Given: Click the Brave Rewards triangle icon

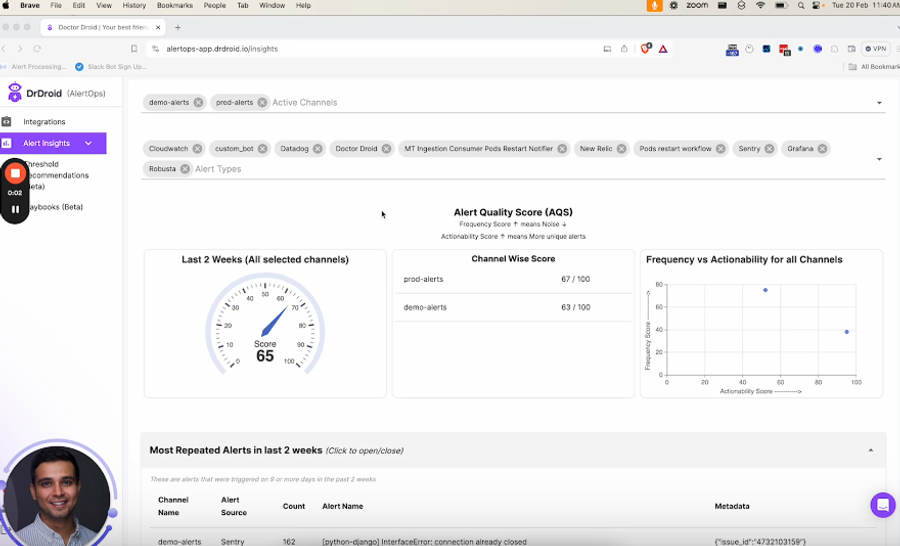Looking at the screenshot, I should (x=663, y=49).
